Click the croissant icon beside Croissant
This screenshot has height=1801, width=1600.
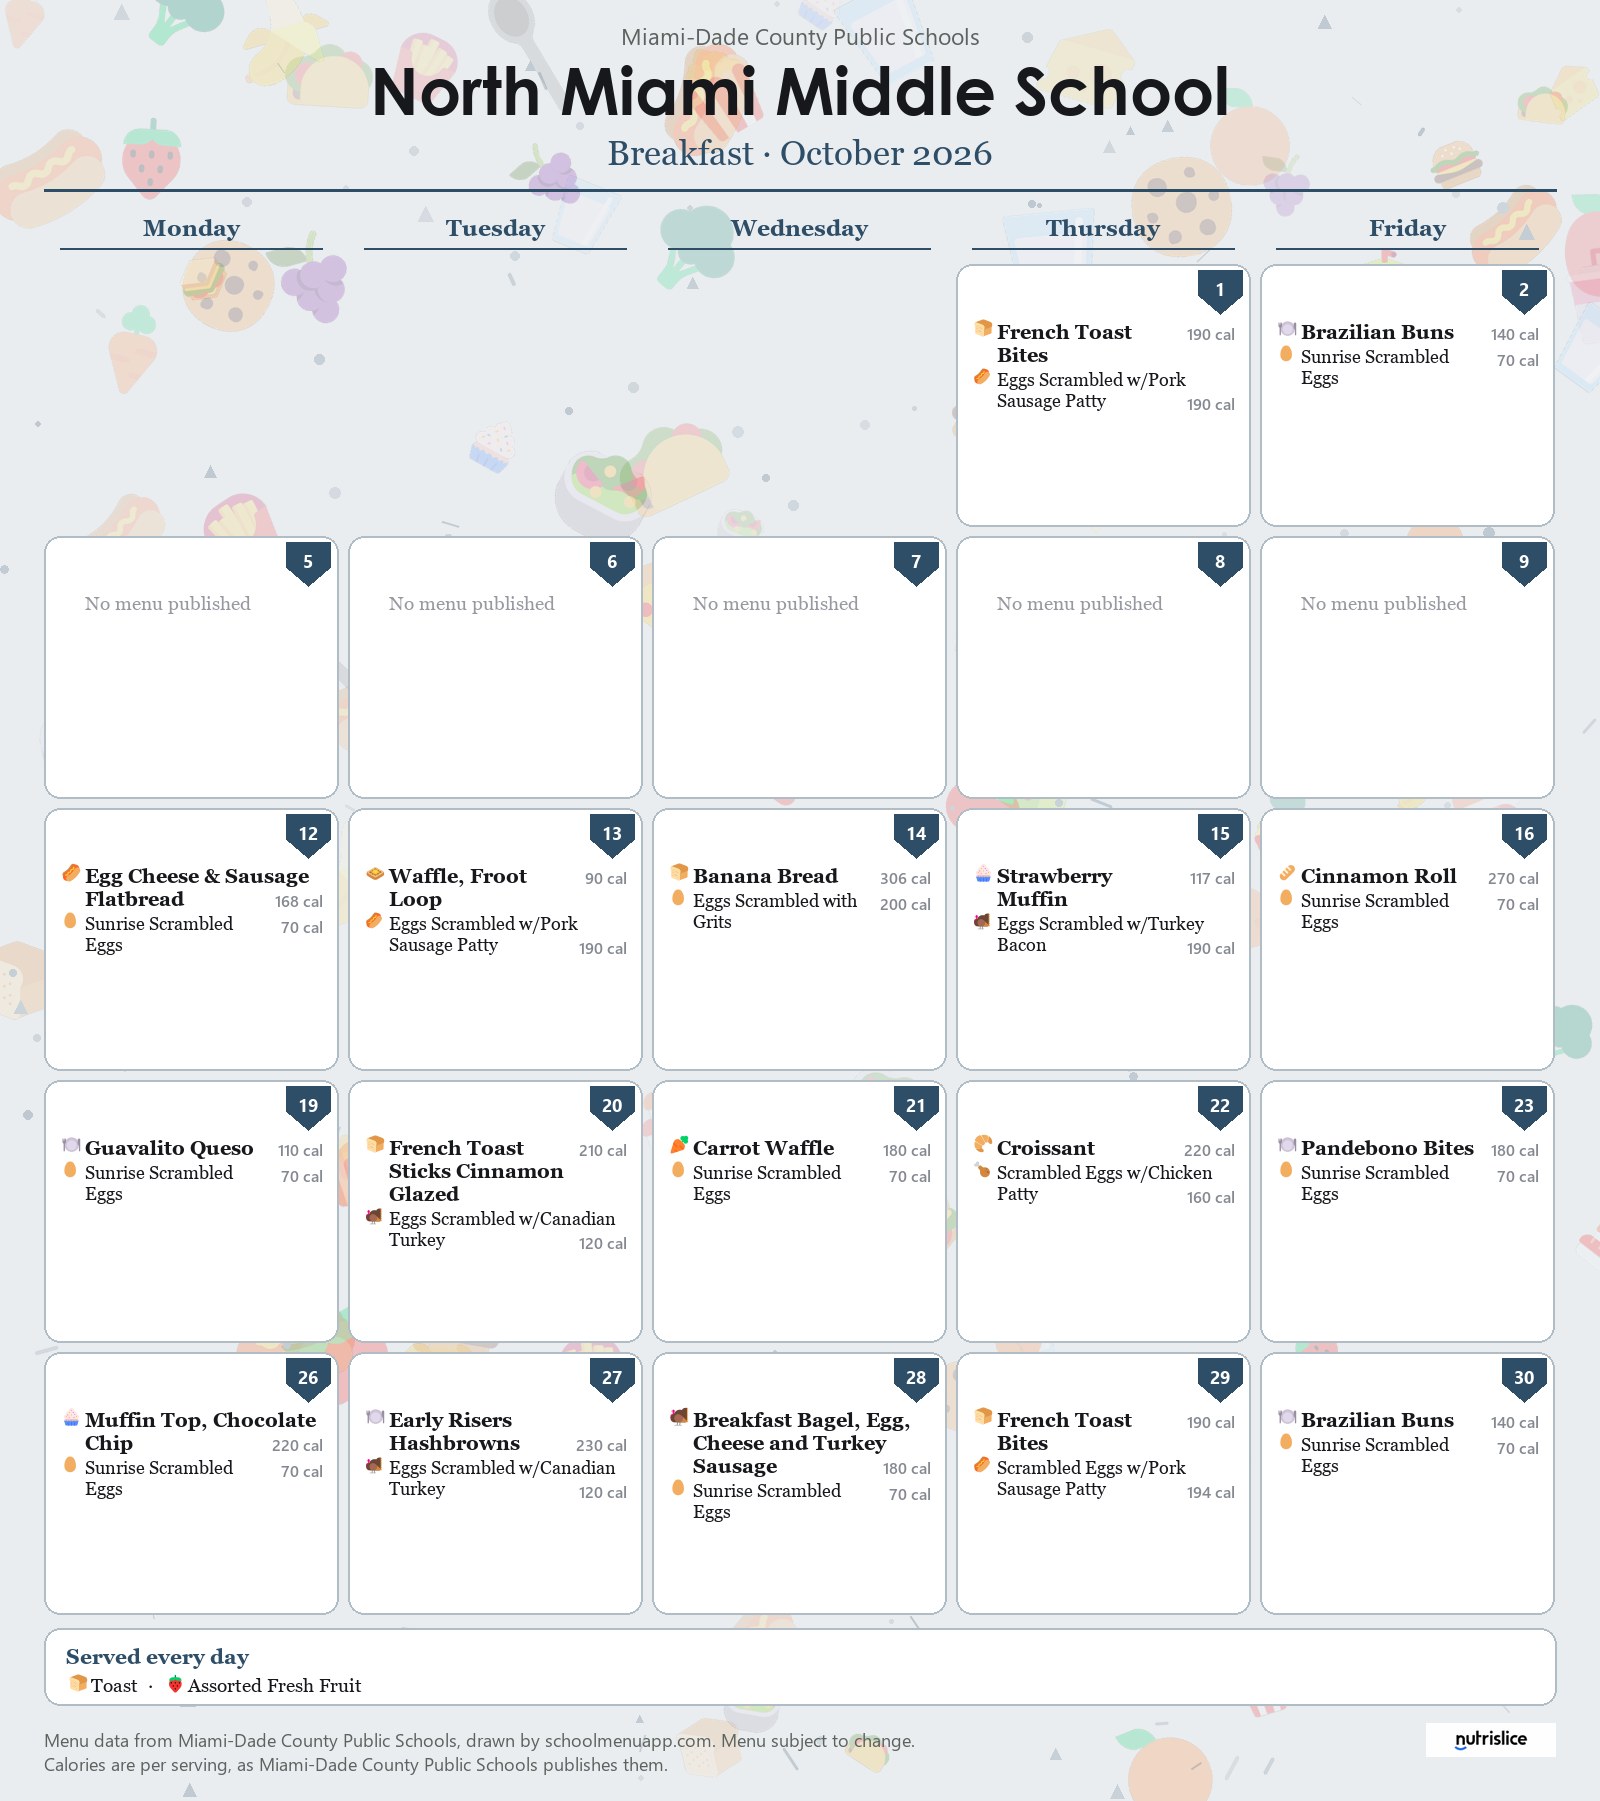pyautogui.click(x=983, y=1144)
